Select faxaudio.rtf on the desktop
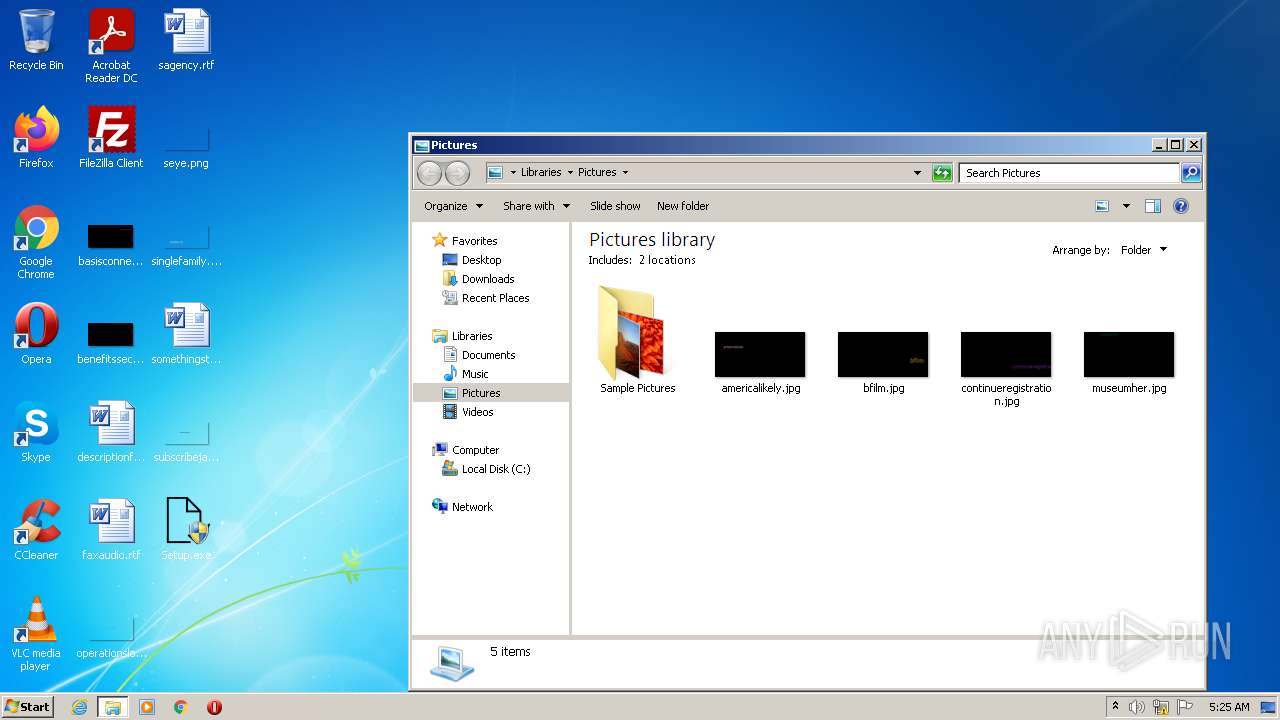This screenshot has width=1280, height=720. click(111, 530)
